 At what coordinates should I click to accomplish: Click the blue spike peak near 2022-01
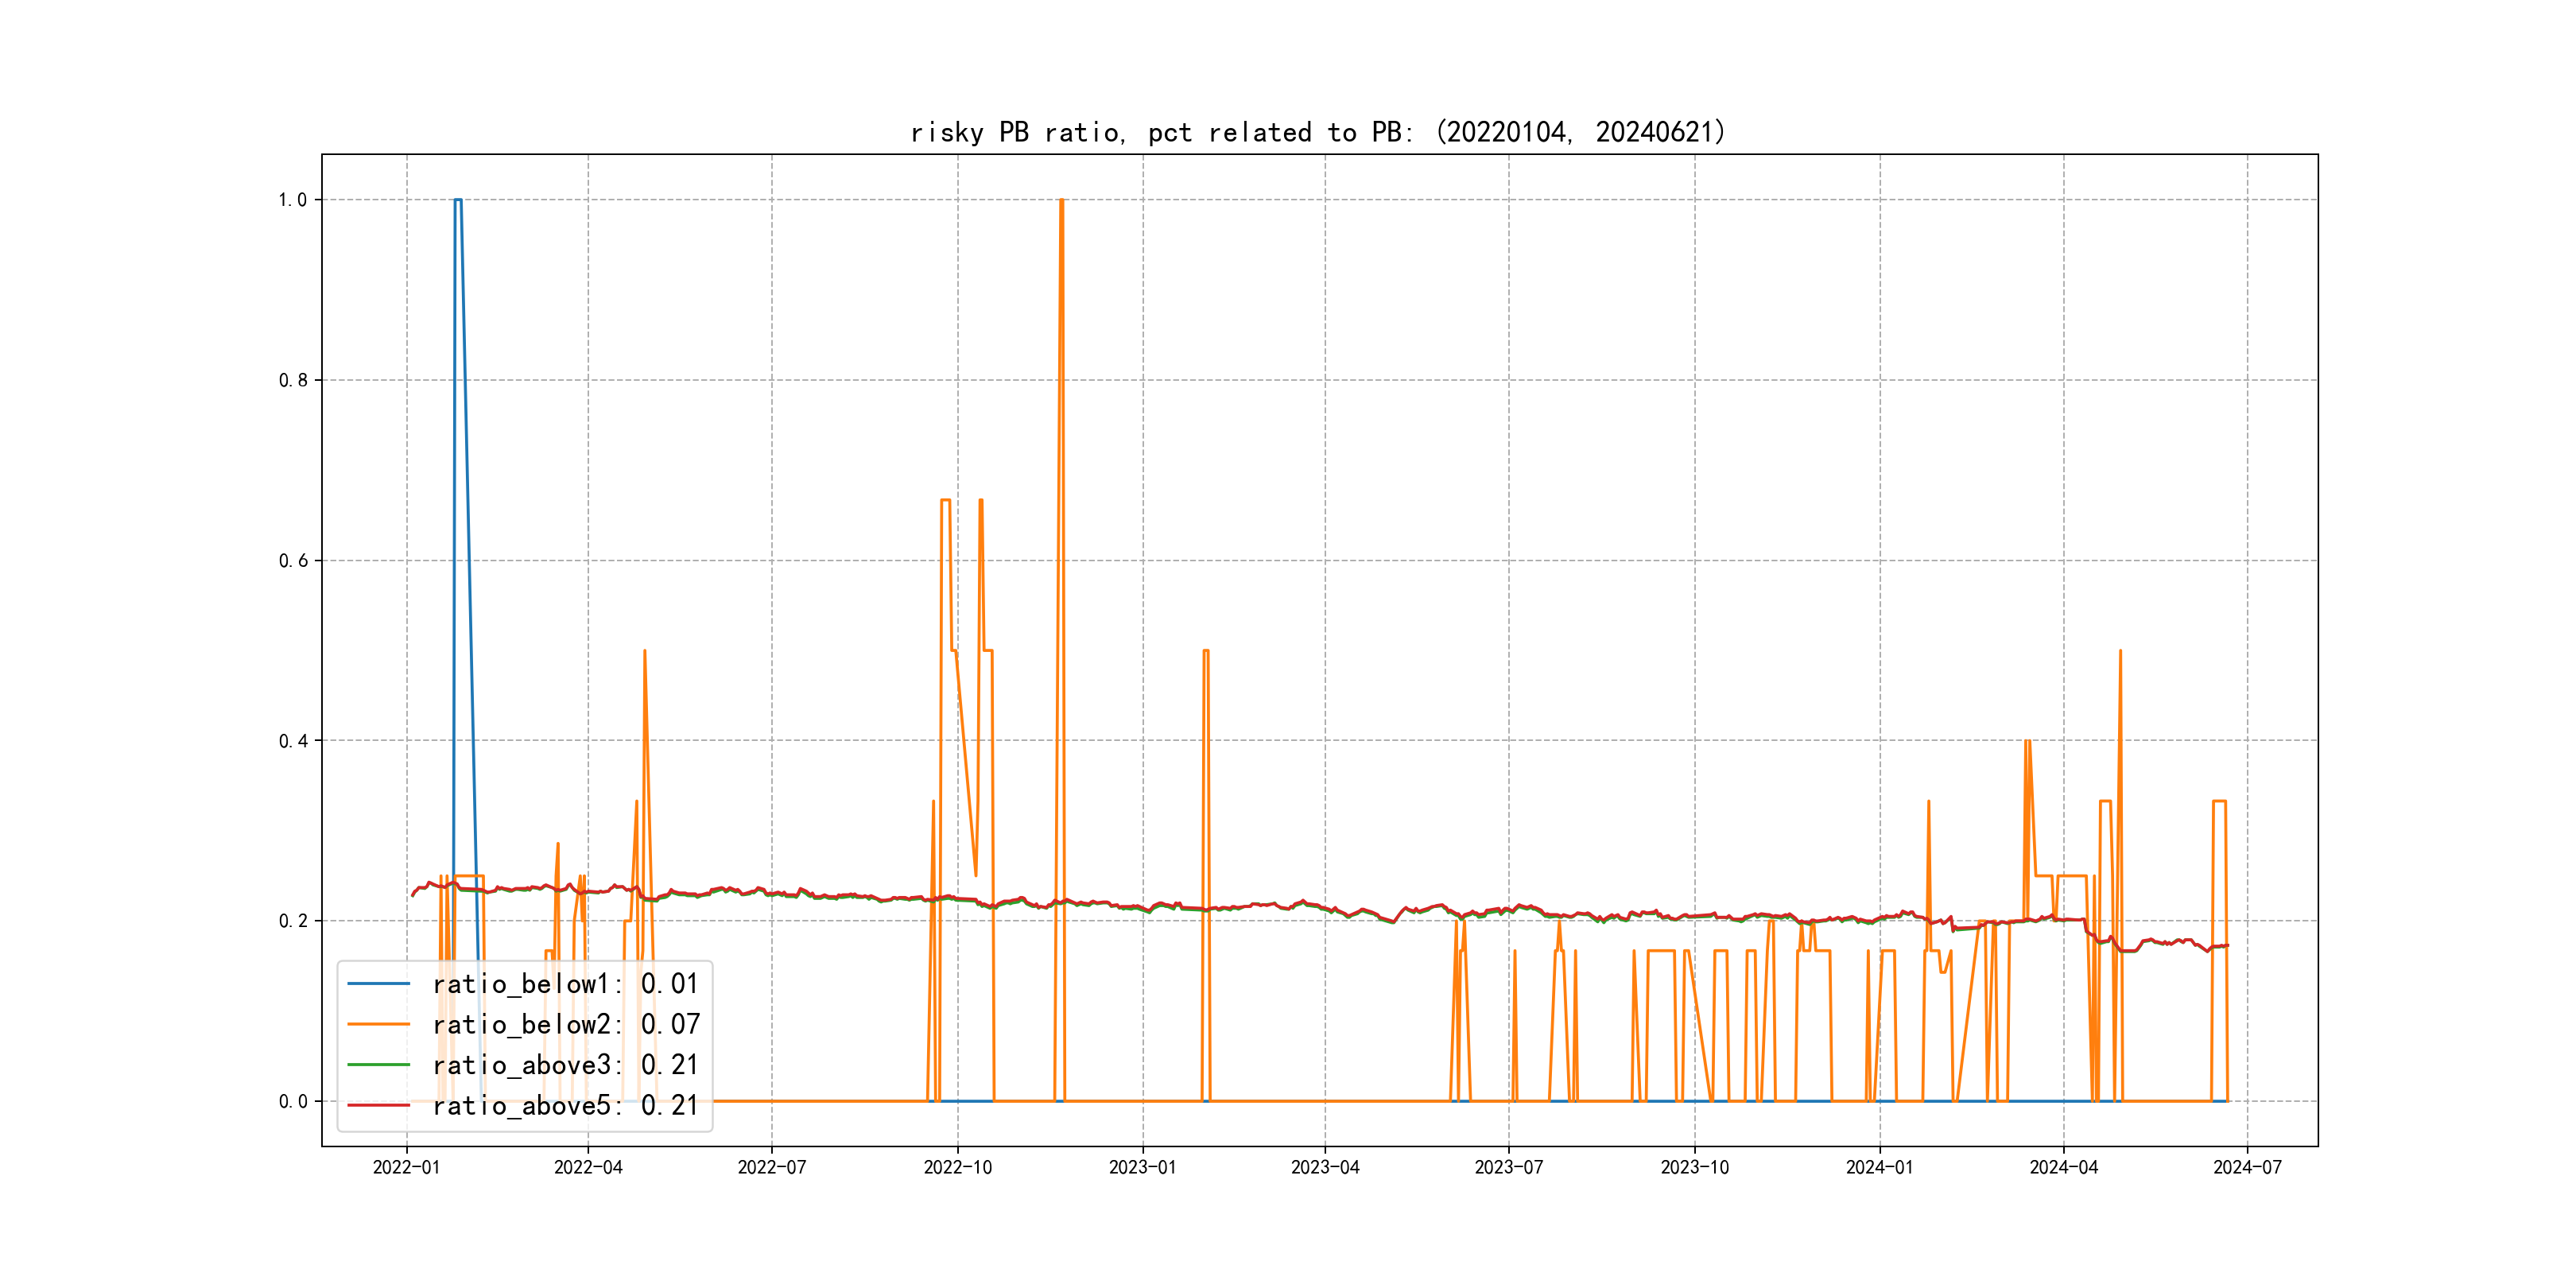(457, 200)
